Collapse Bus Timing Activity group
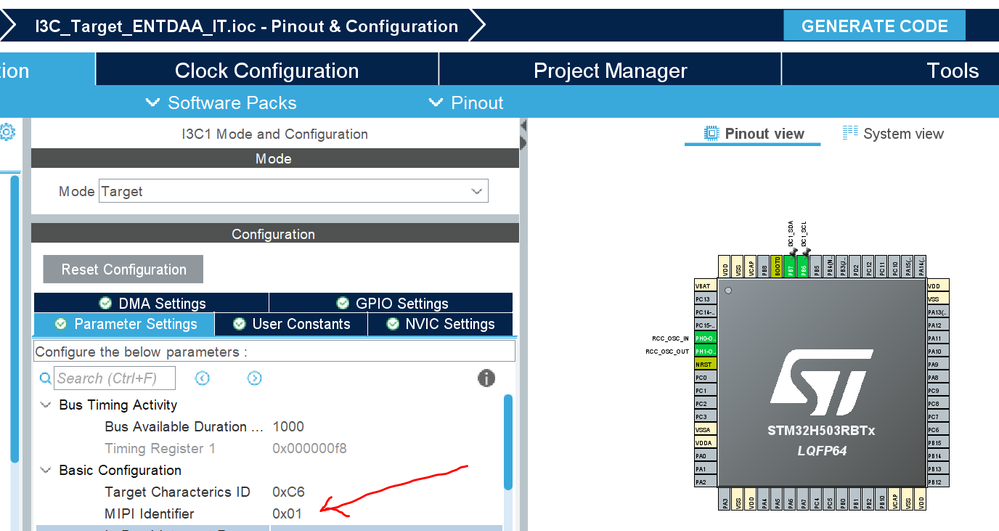The width and height of the screenshot is (999, 531). pos(45,405)
